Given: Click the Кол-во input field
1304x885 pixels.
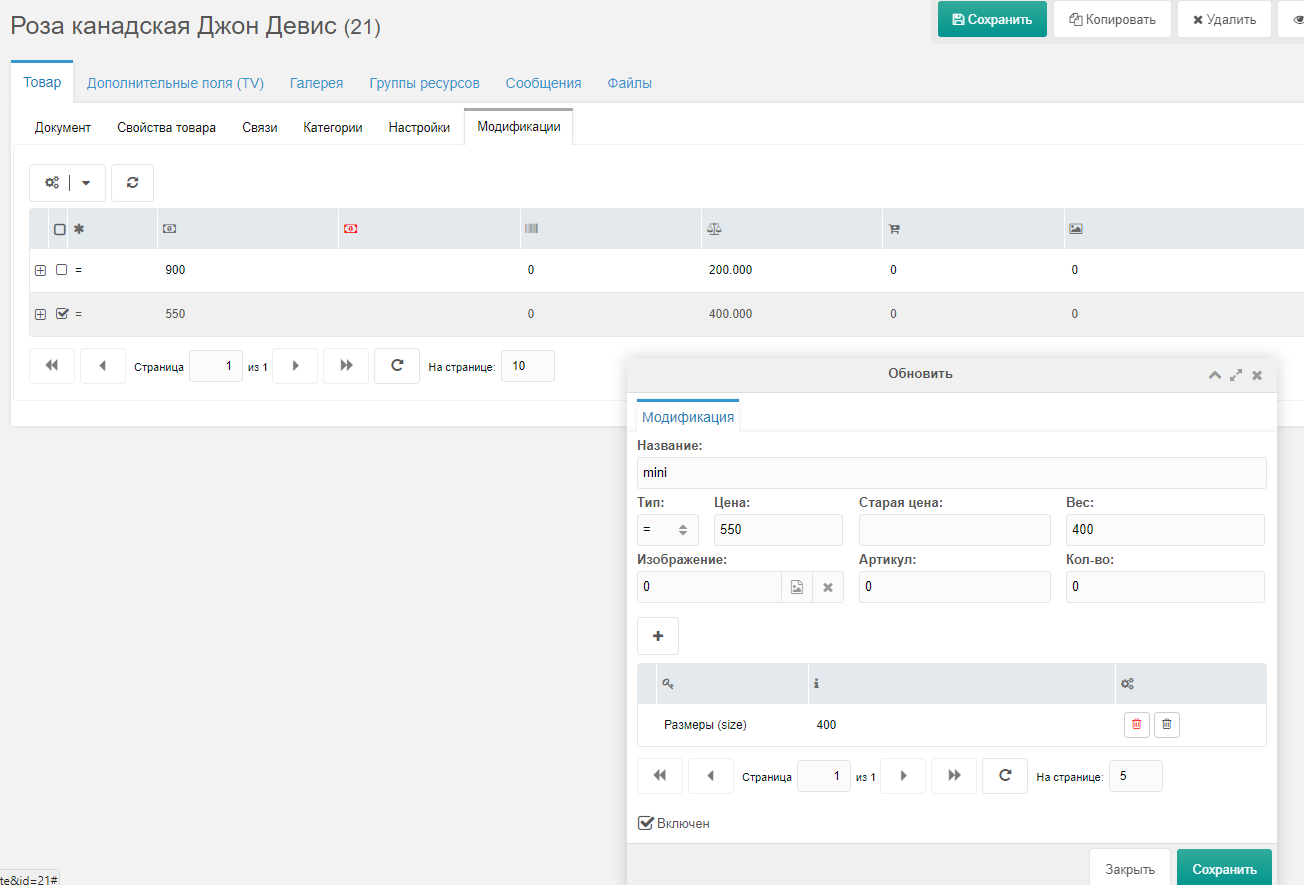Looking at the screenshot, I should 1165,587.
